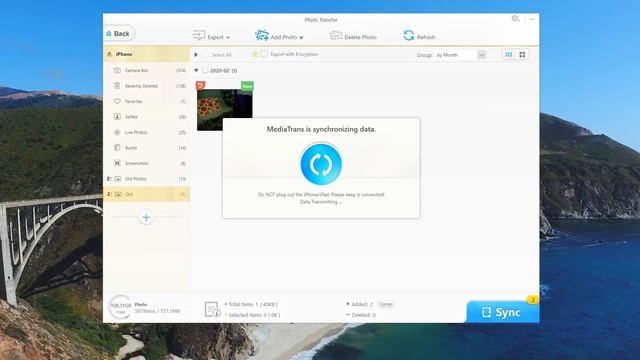Click the Favorites heart icon
Image resolution: width=640 pixels, height=360 pixels.
pos(117,101)
